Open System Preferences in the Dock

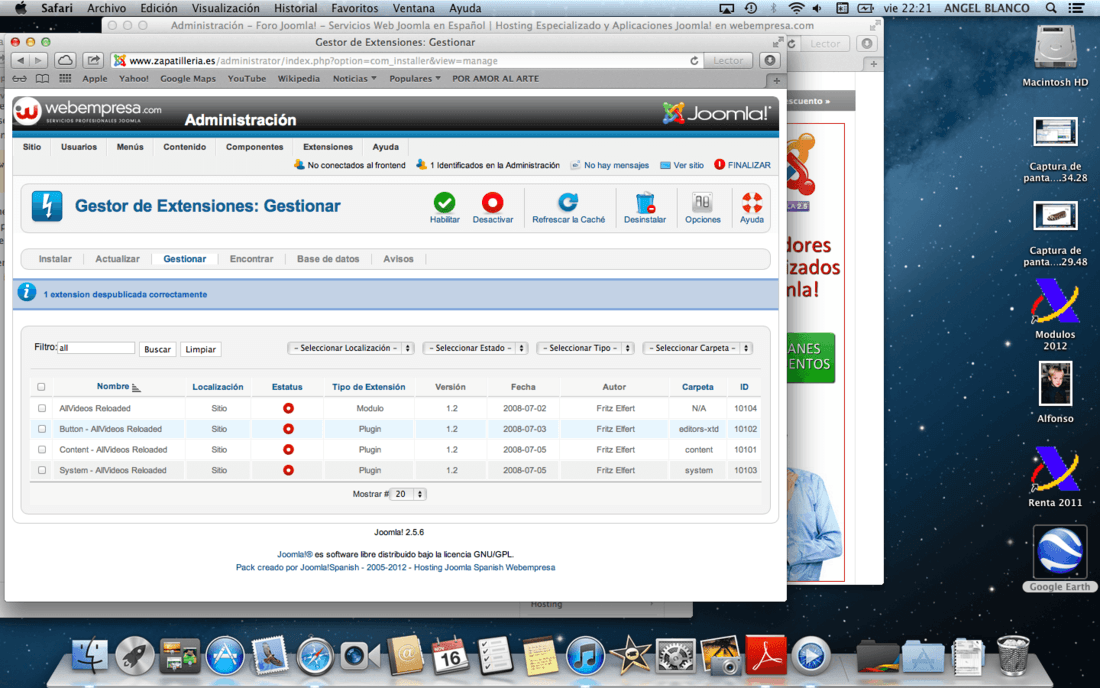tap(675, 656)
